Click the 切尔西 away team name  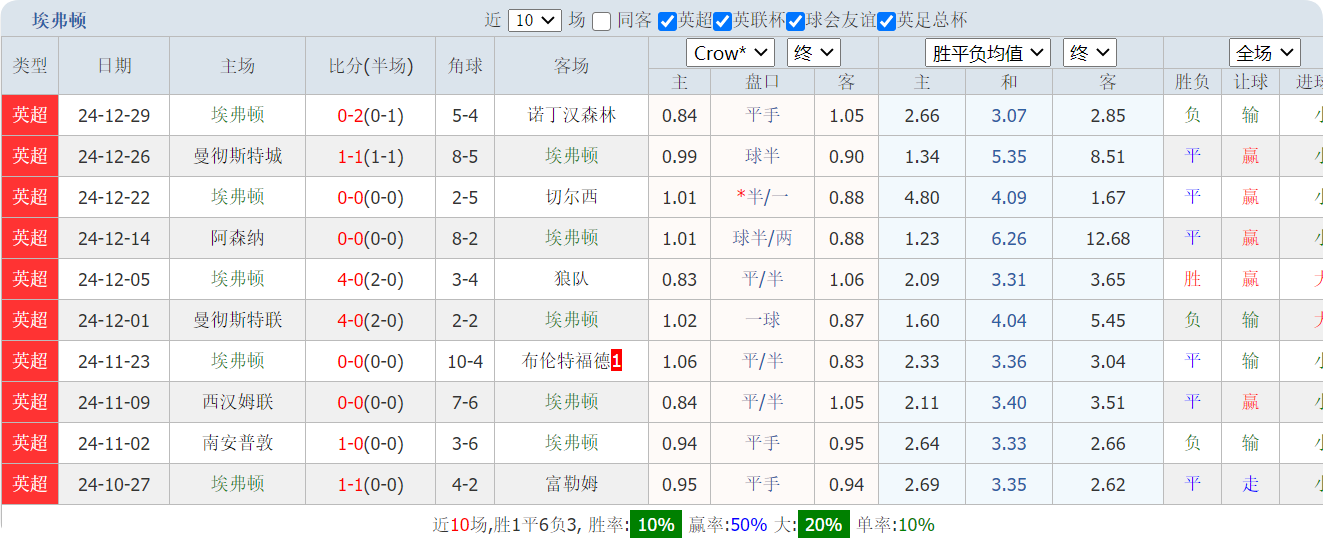coord(571,197)
